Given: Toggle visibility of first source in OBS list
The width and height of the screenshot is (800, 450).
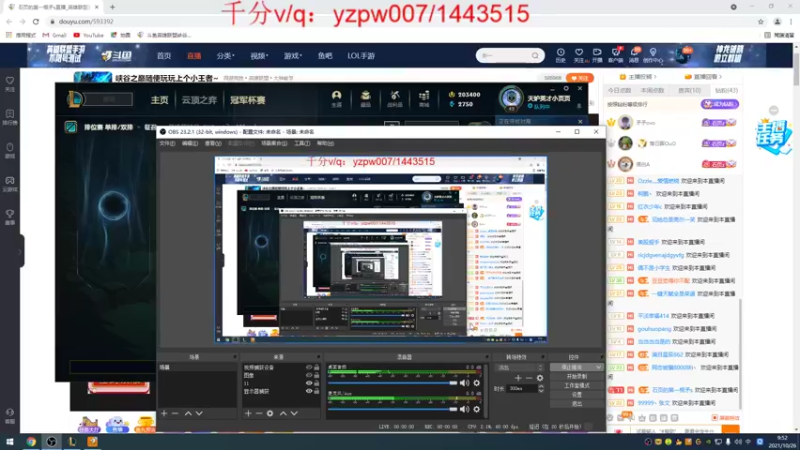Looking at the screenshot, I should point(309,367).
